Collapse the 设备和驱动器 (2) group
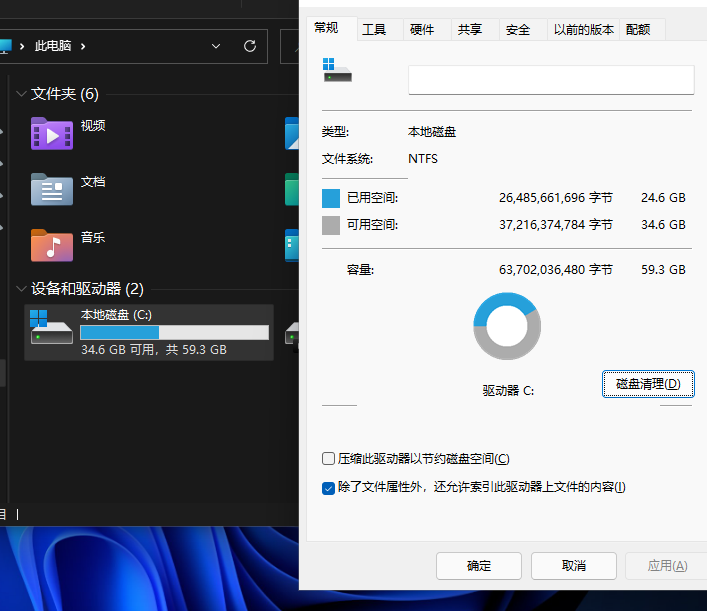The height and width of the screenshot is (611, 707). pos(20,289)
